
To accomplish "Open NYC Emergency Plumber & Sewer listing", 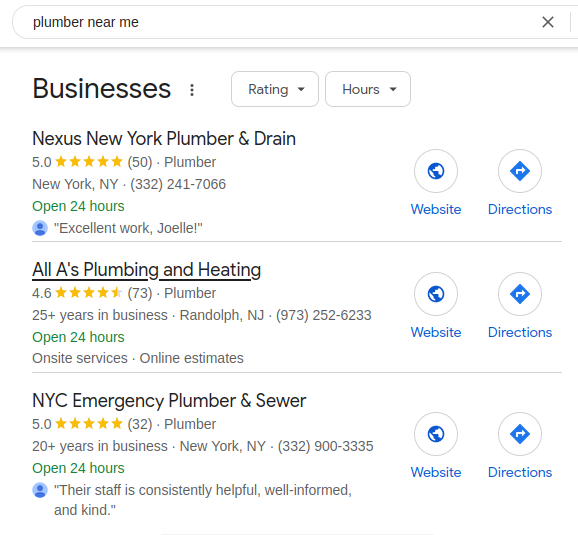I will [169, 400].
